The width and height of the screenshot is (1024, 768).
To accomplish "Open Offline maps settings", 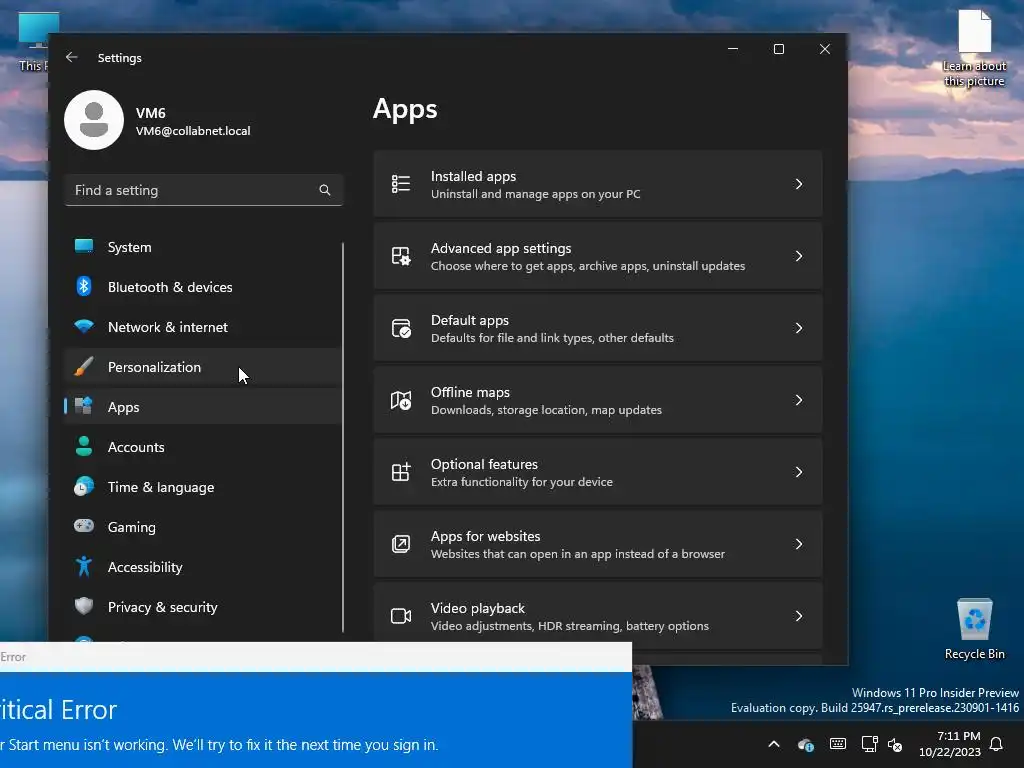I will (598, 400).
